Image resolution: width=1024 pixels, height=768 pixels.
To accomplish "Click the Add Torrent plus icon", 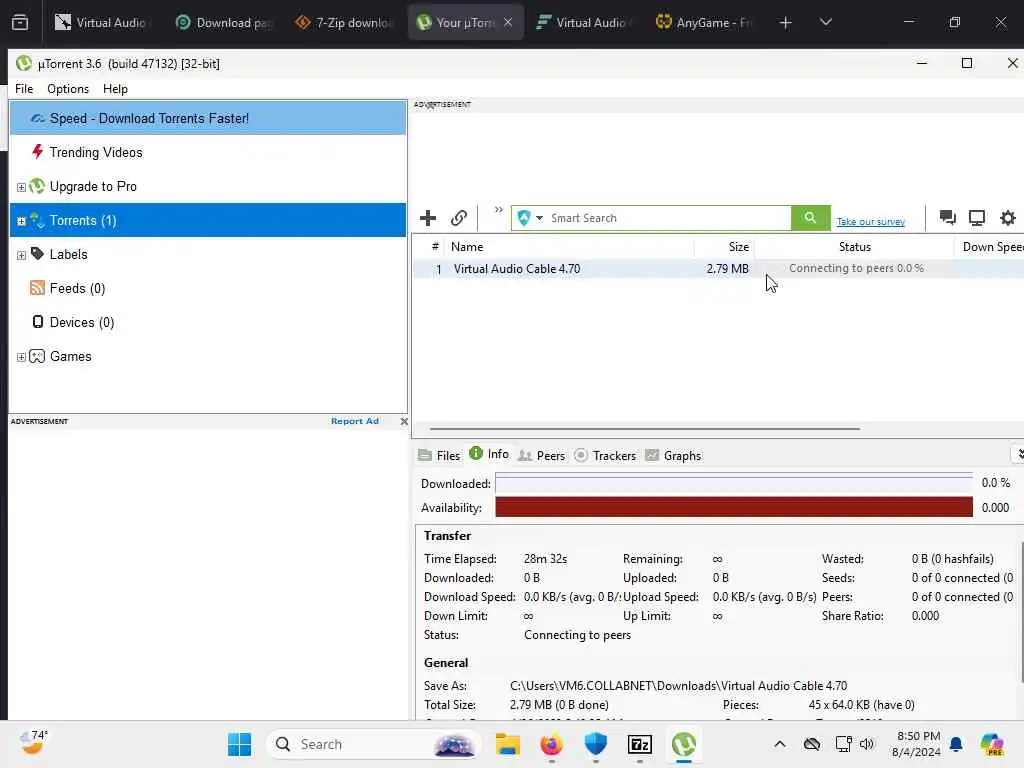I will pos(428,218).
